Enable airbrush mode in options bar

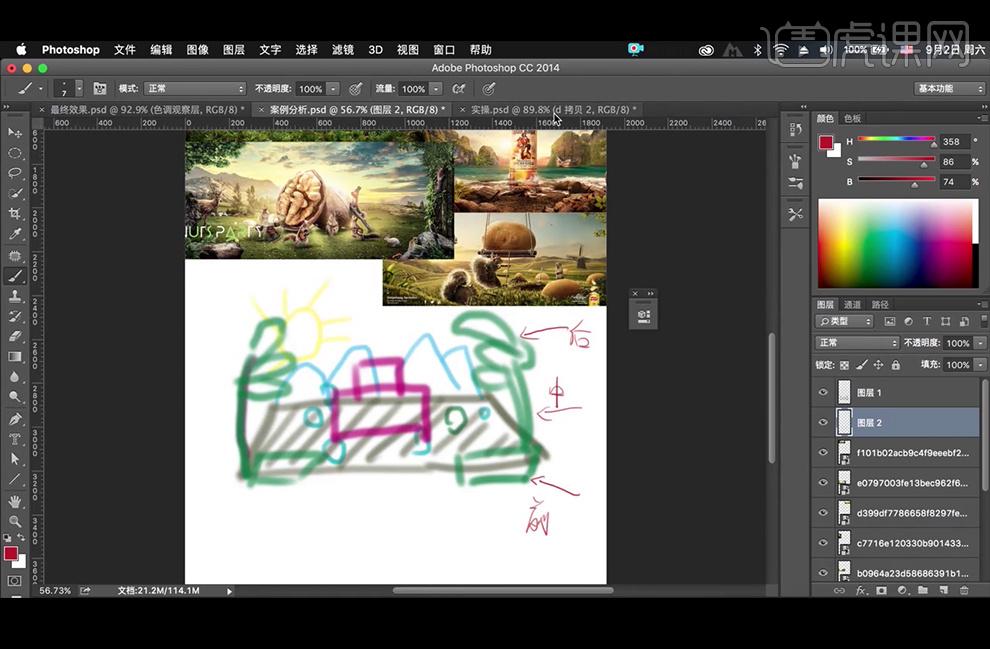459,89
